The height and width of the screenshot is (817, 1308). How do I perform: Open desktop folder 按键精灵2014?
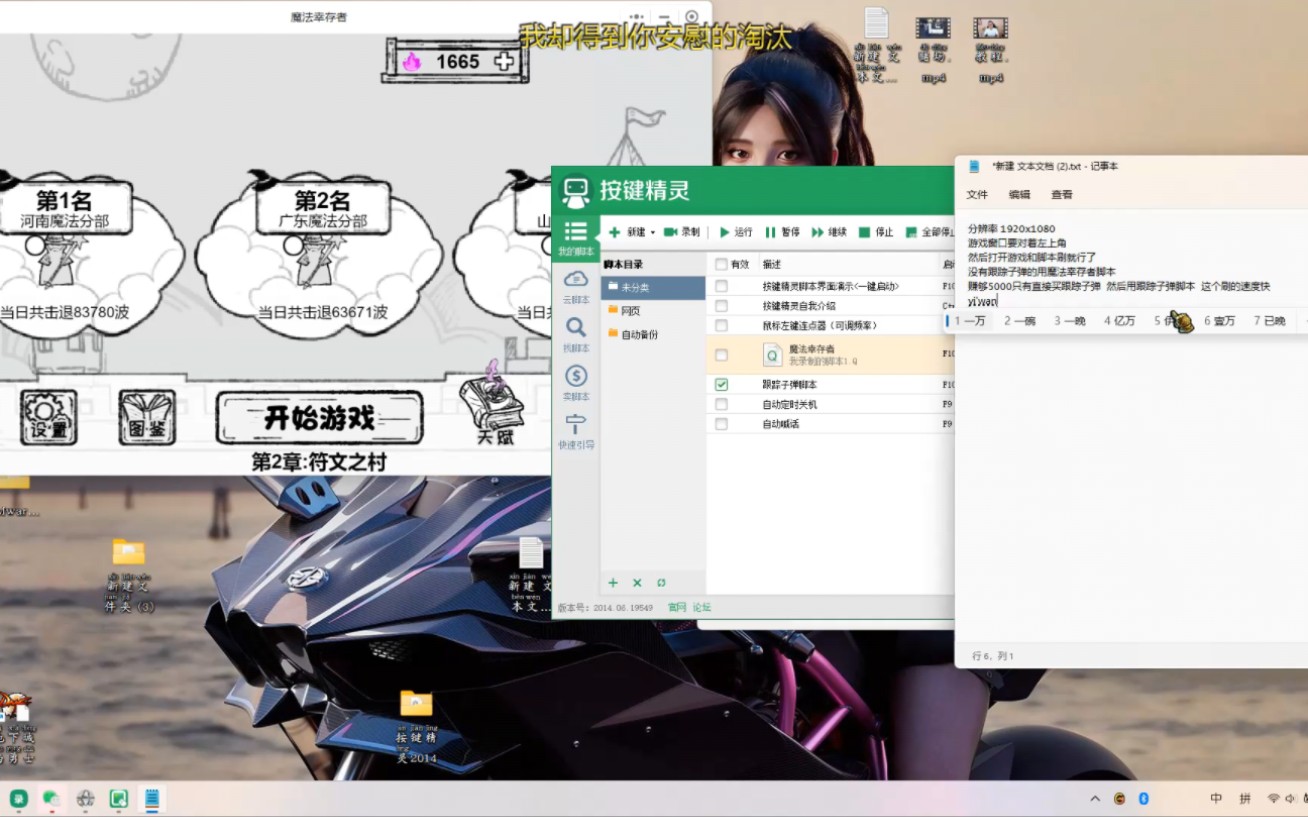[x=416, y=725]
